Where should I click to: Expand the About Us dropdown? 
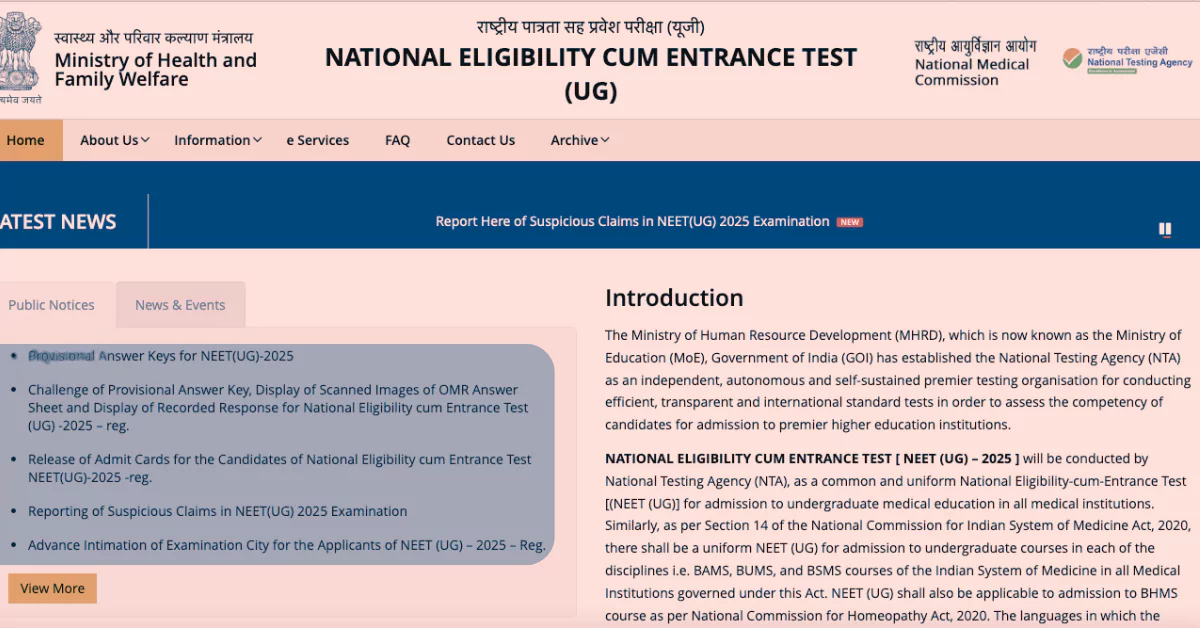[114, 140]
